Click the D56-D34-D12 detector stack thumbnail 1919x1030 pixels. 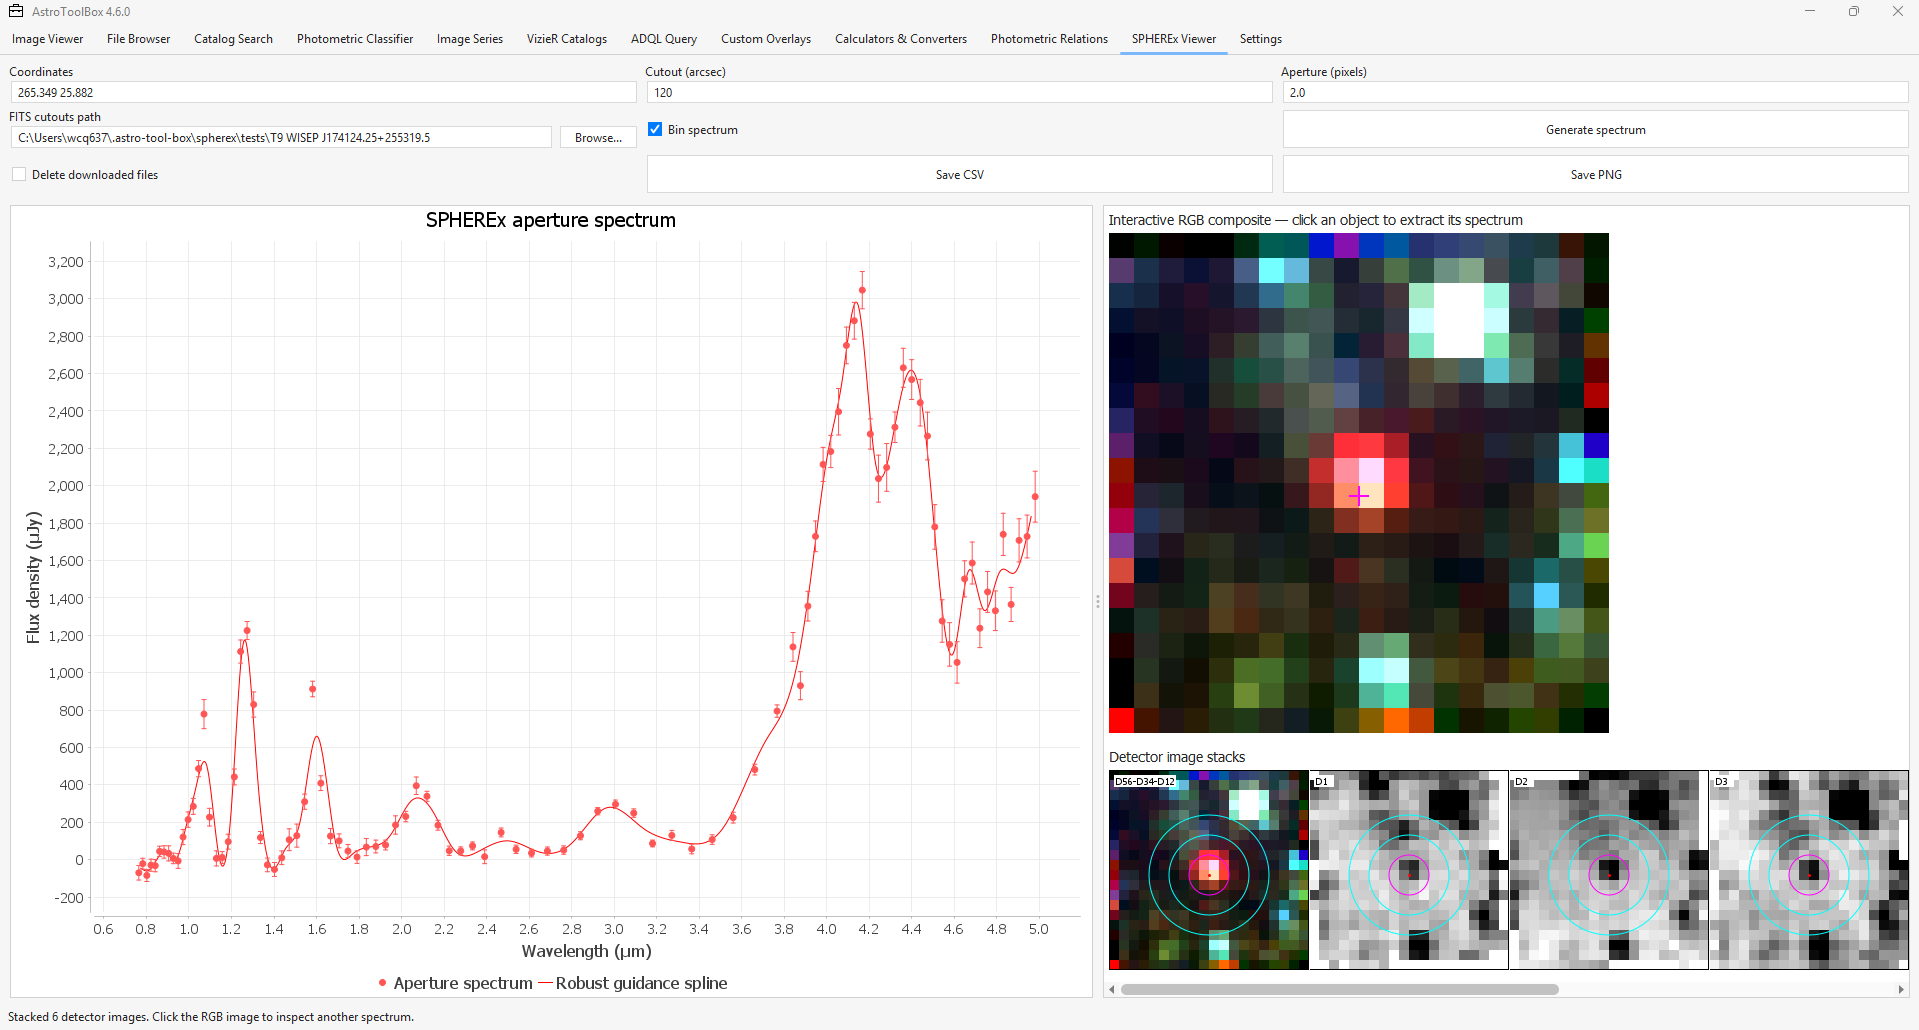coord(1209,870)
